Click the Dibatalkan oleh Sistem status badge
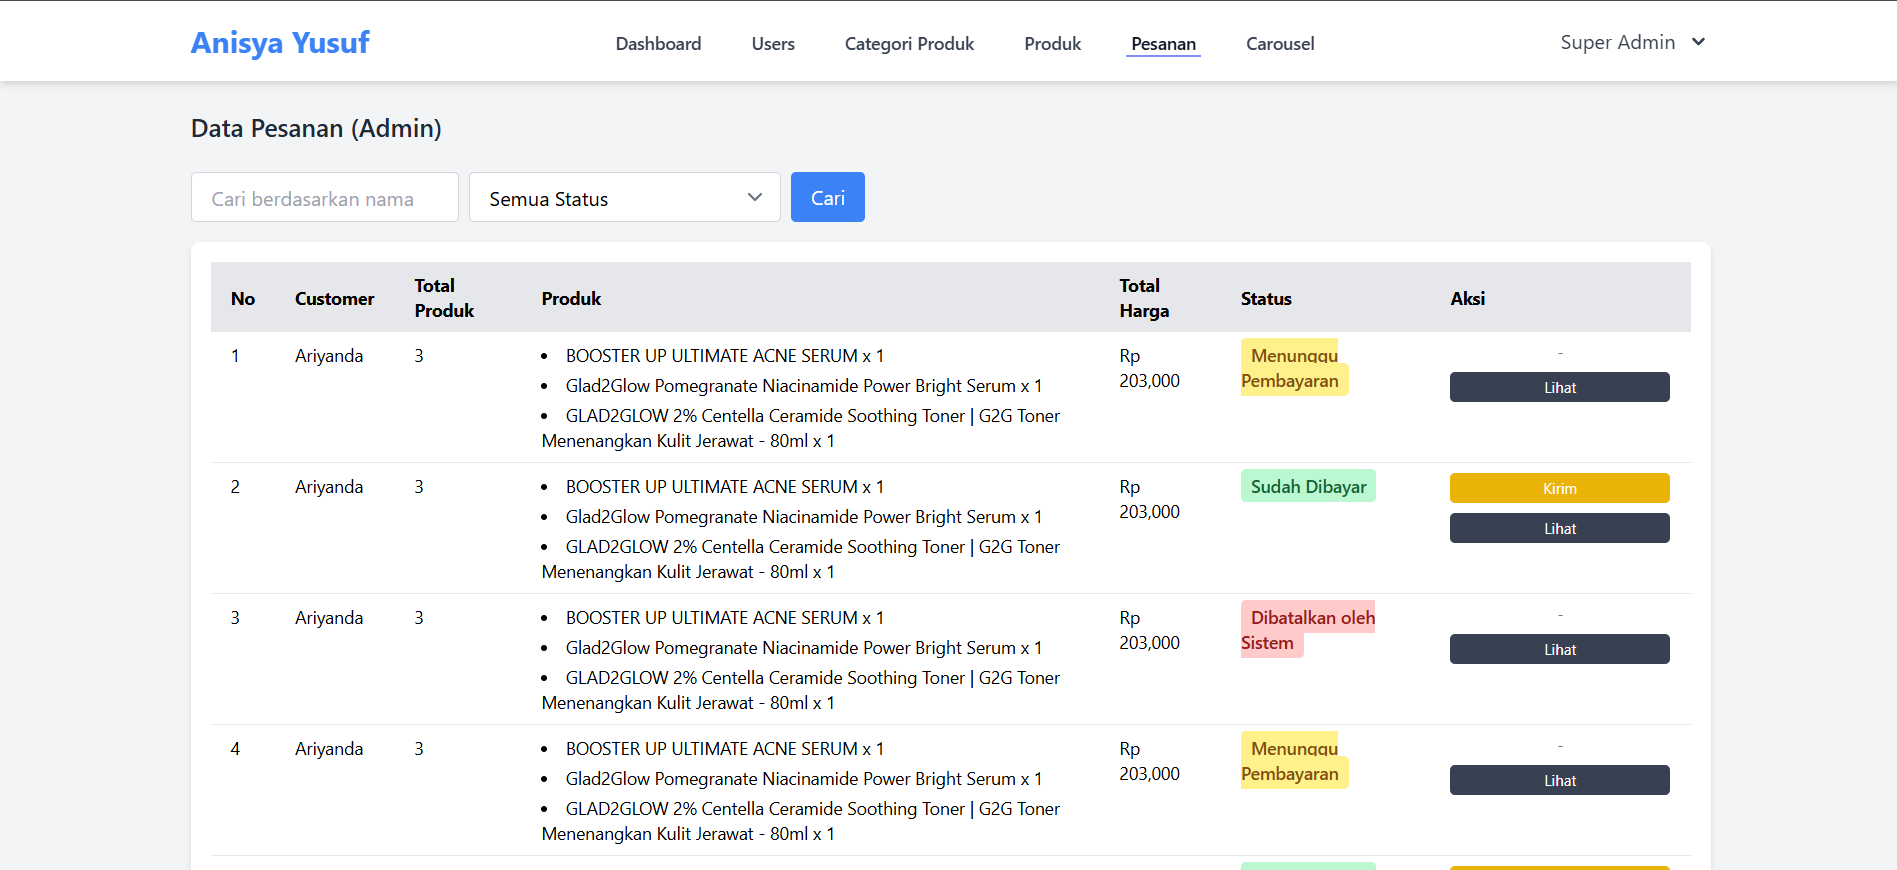1897x870 pixels. click(x=1307, y=630)
